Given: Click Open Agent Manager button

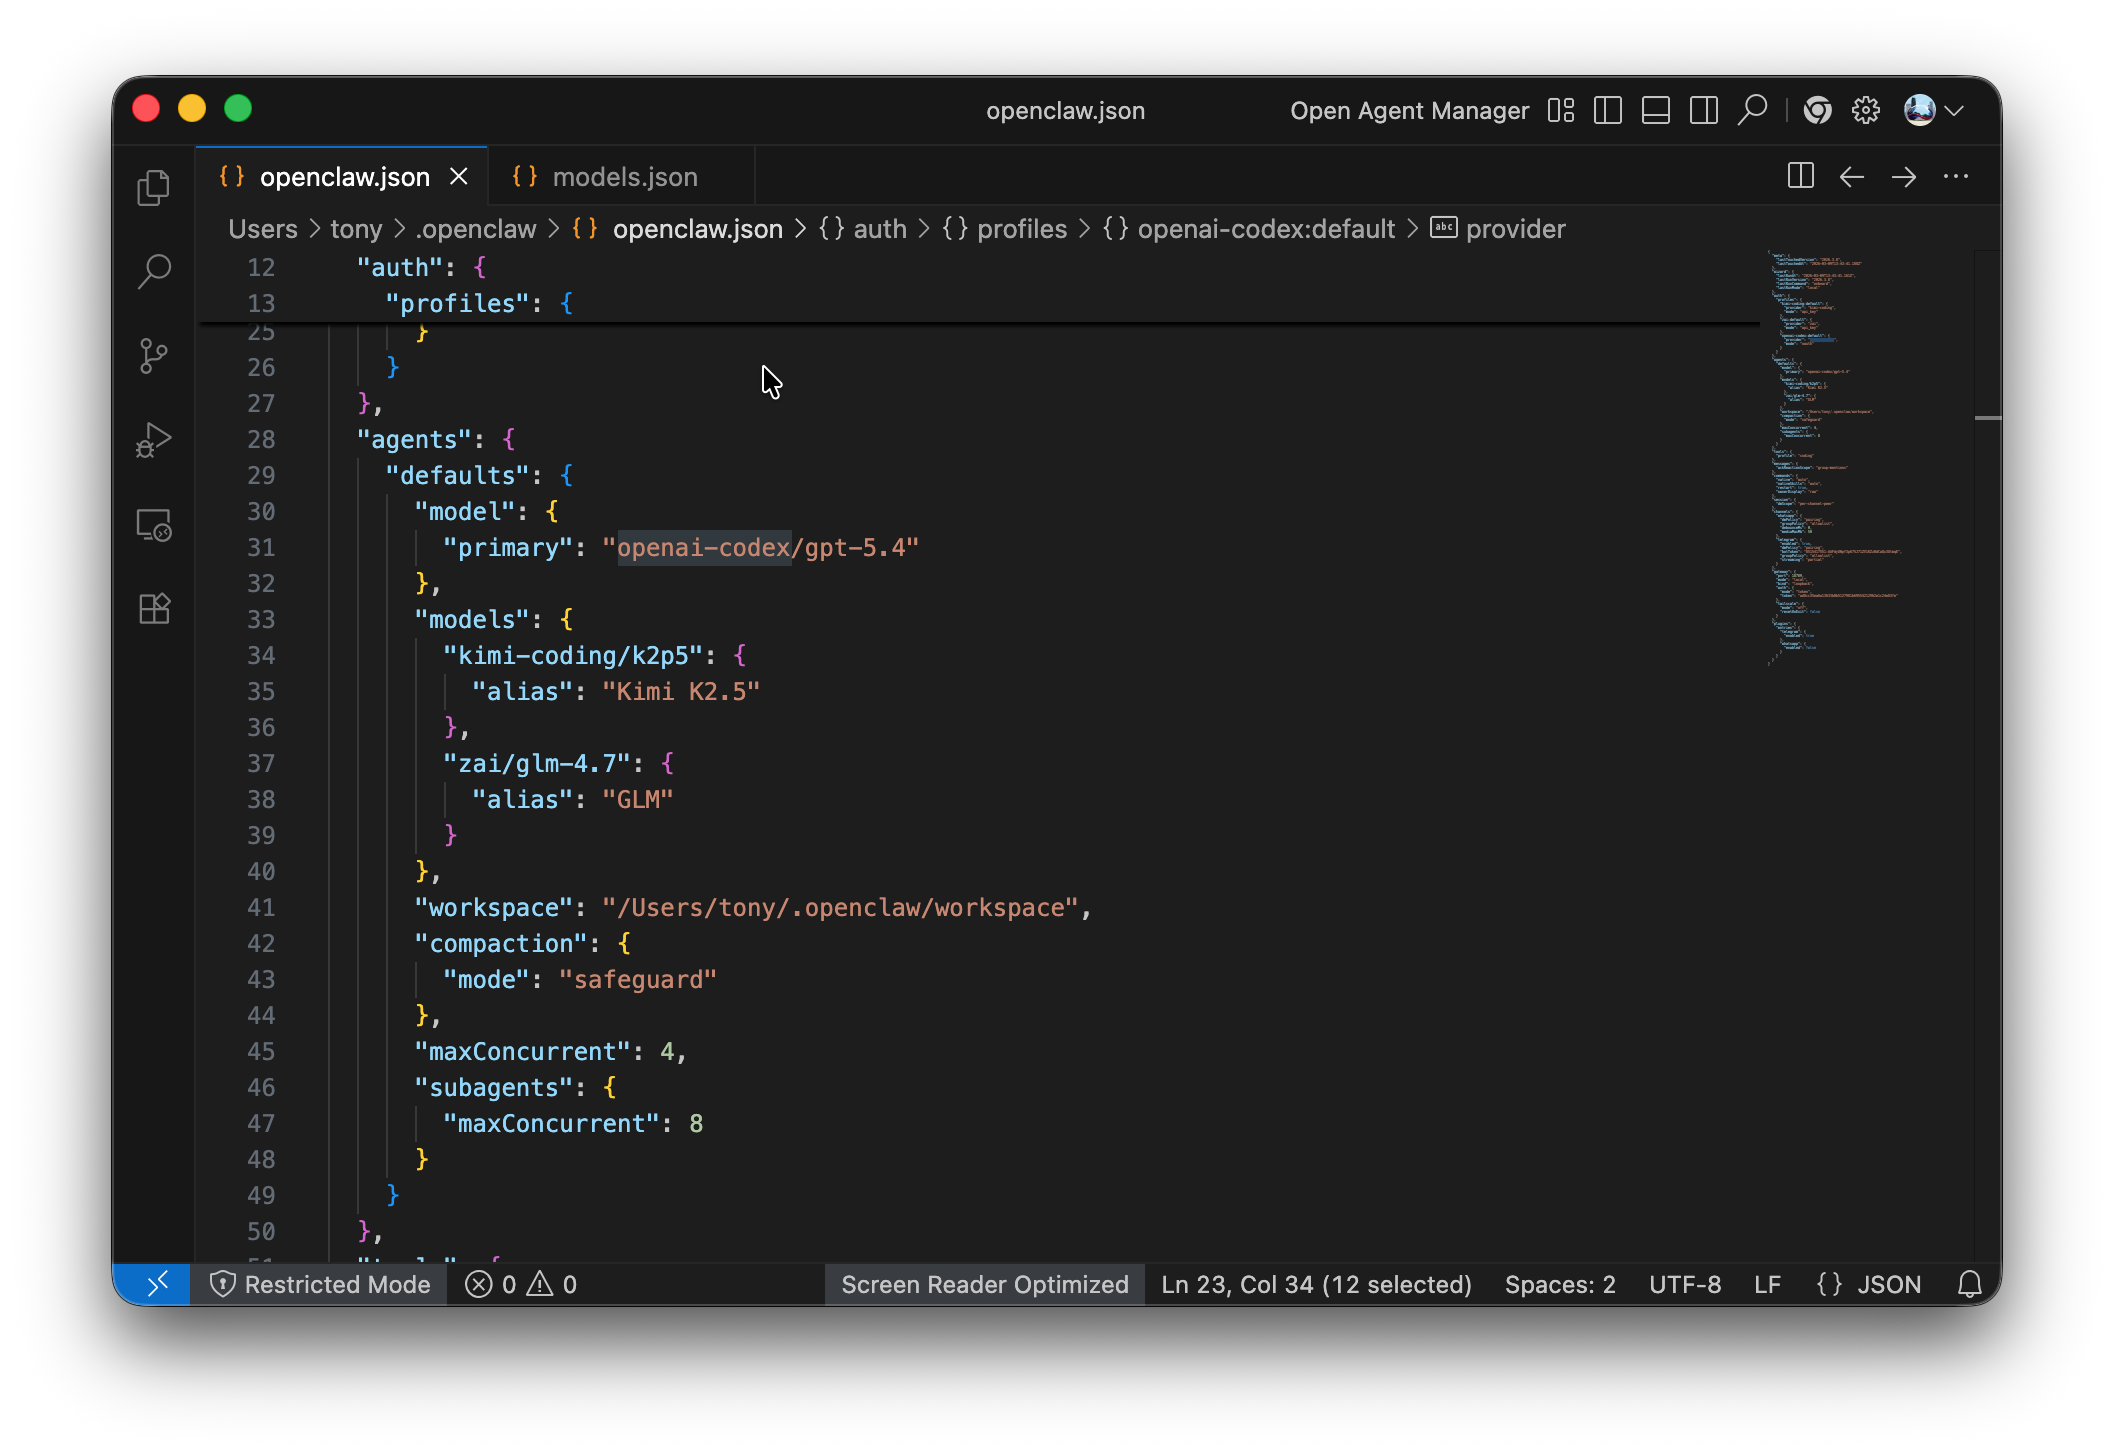Looking at the screenshot, I should pos(1409,110).
